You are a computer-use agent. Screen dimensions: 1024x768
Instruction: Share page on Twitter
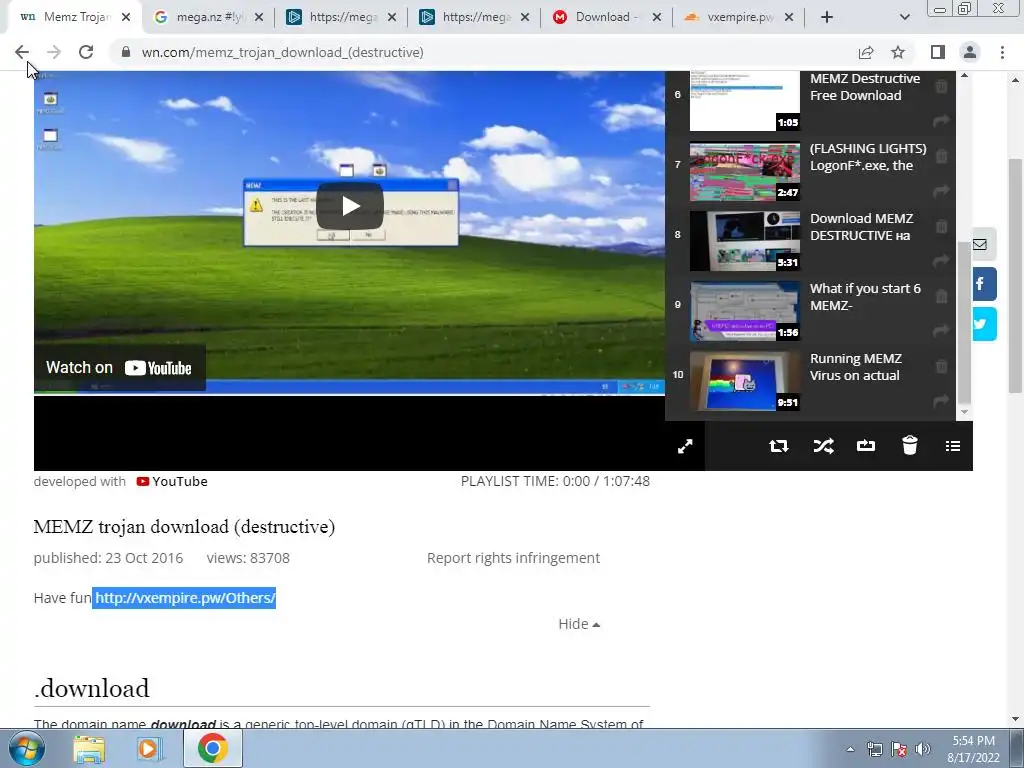[984, 324]
